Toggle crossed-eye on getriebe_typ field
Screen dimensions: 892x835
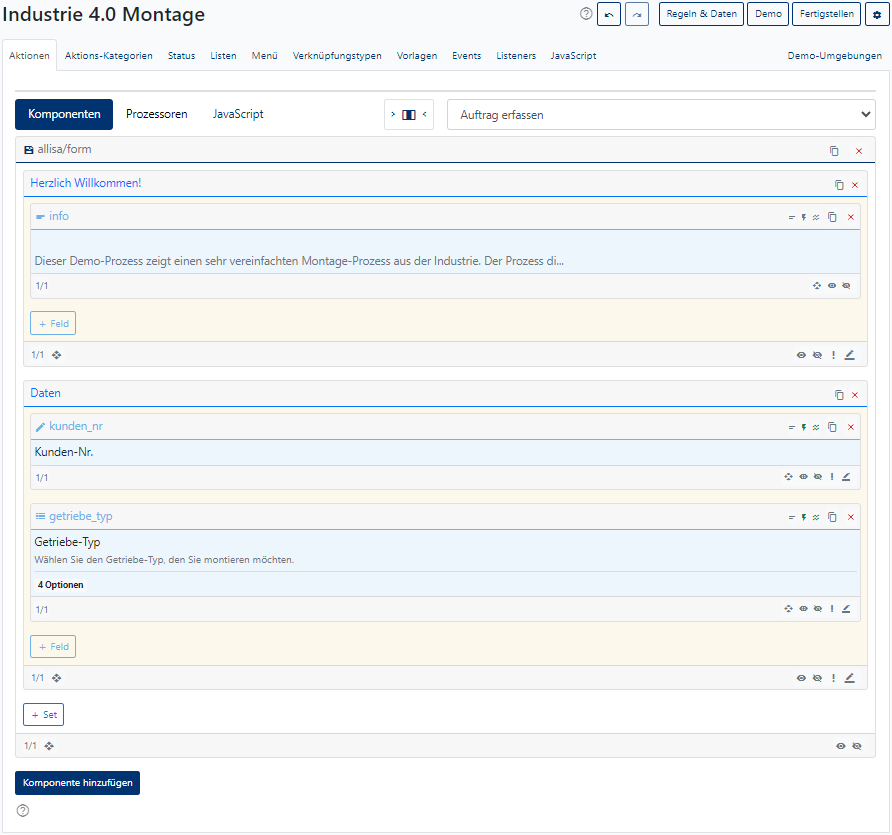click(817, 609)
